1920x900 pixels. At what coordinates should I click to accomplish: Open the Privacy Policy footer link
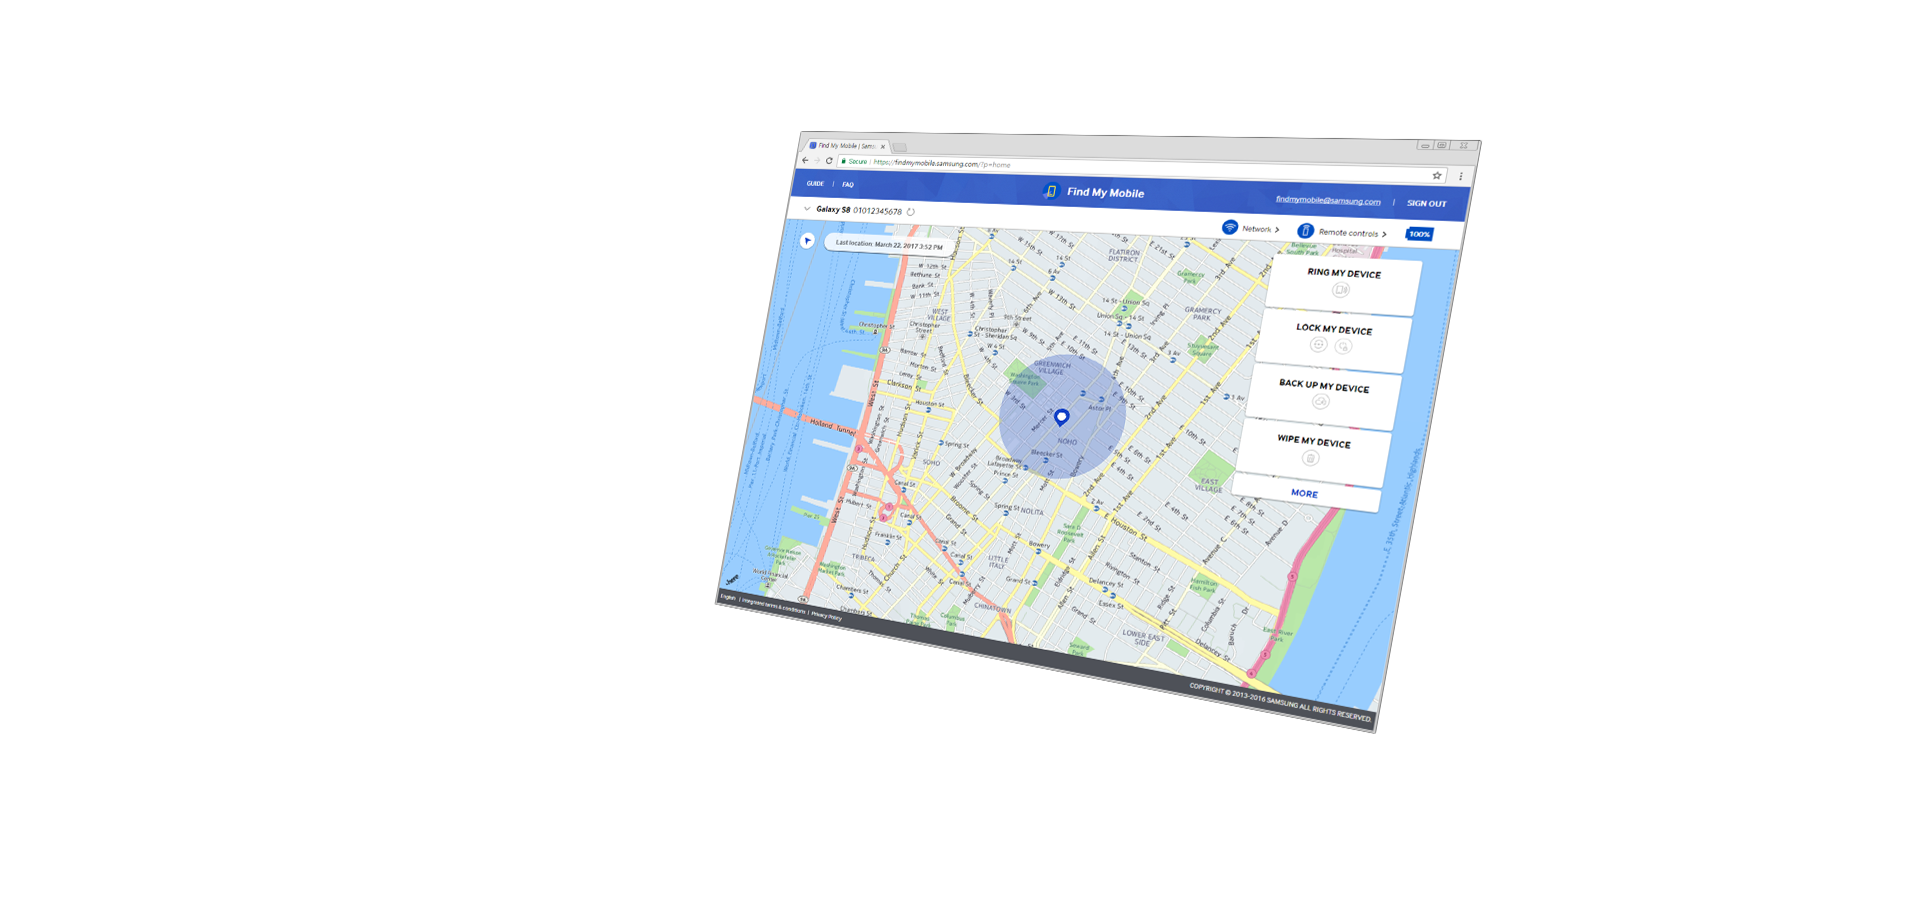(x=826, y=616)
